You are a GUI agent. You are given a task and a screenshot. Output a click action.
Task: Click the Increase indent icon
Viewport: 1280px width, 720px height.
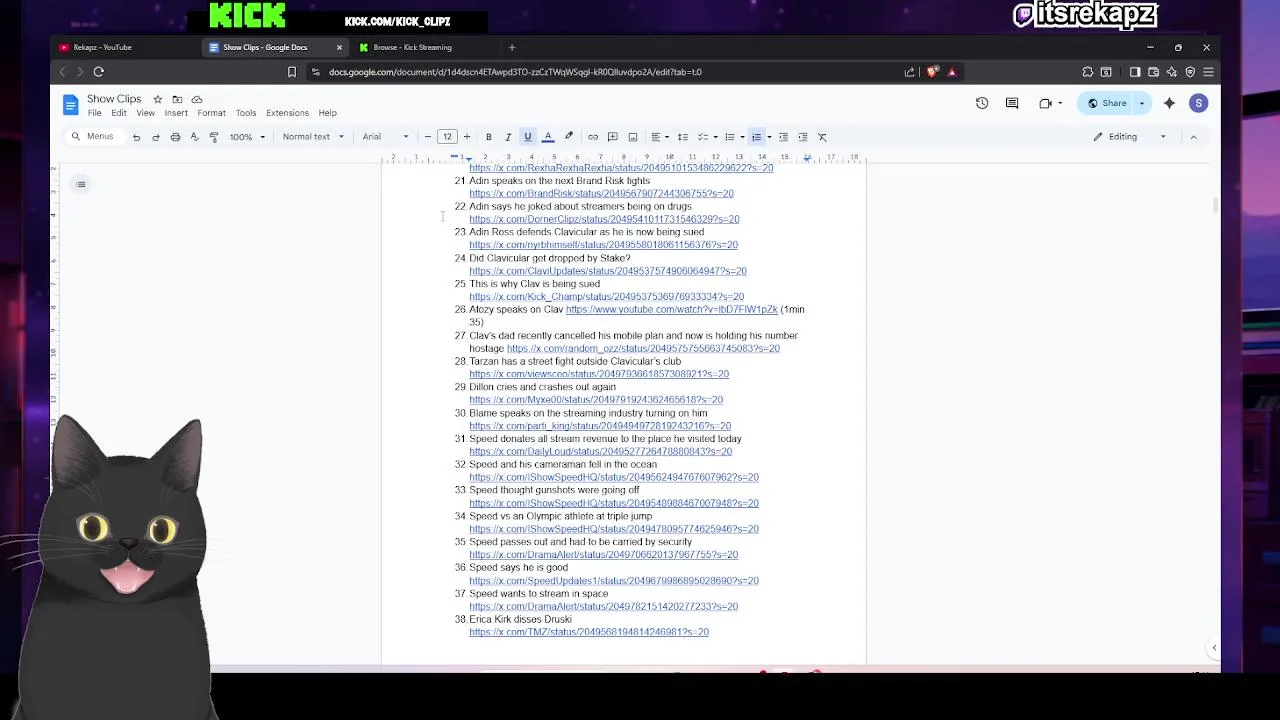click(x=802, y=137)
